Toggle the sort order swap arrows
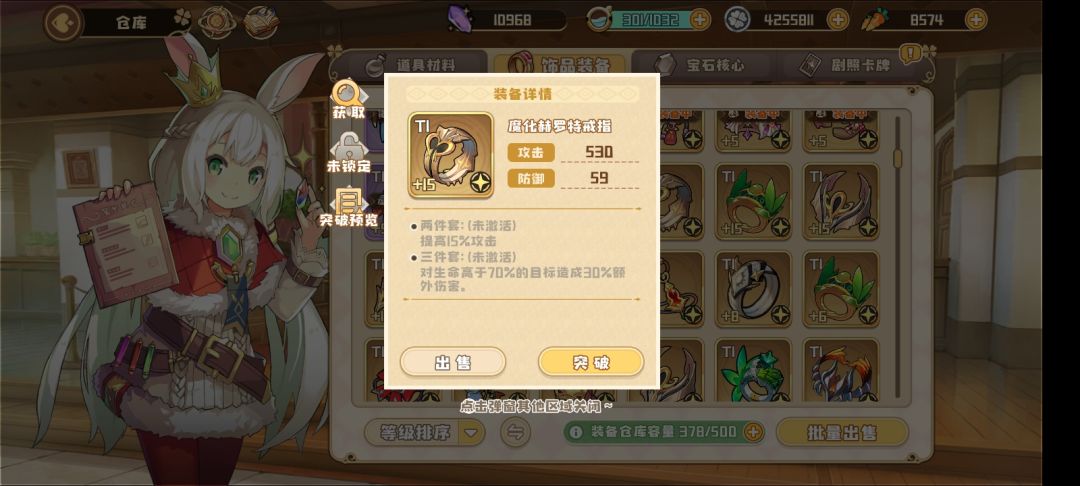This screenshot has width=1080, height=486. point(515,432)
